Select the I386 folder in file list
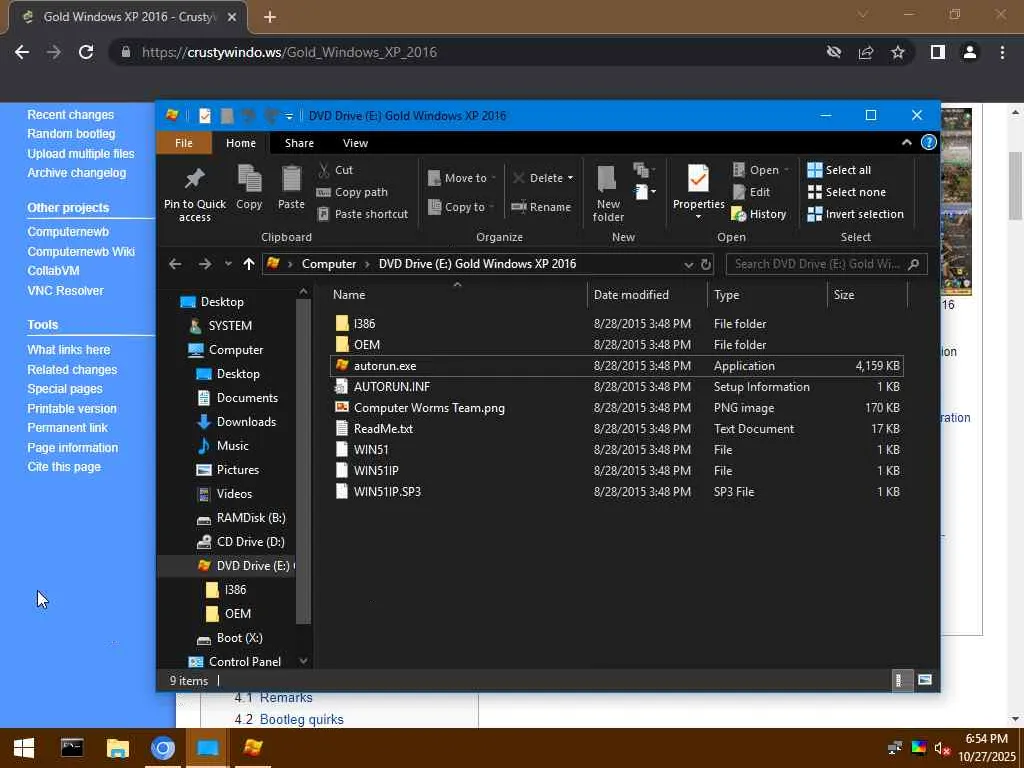This screenshot has width=1024, height=768. click(364, 324)
